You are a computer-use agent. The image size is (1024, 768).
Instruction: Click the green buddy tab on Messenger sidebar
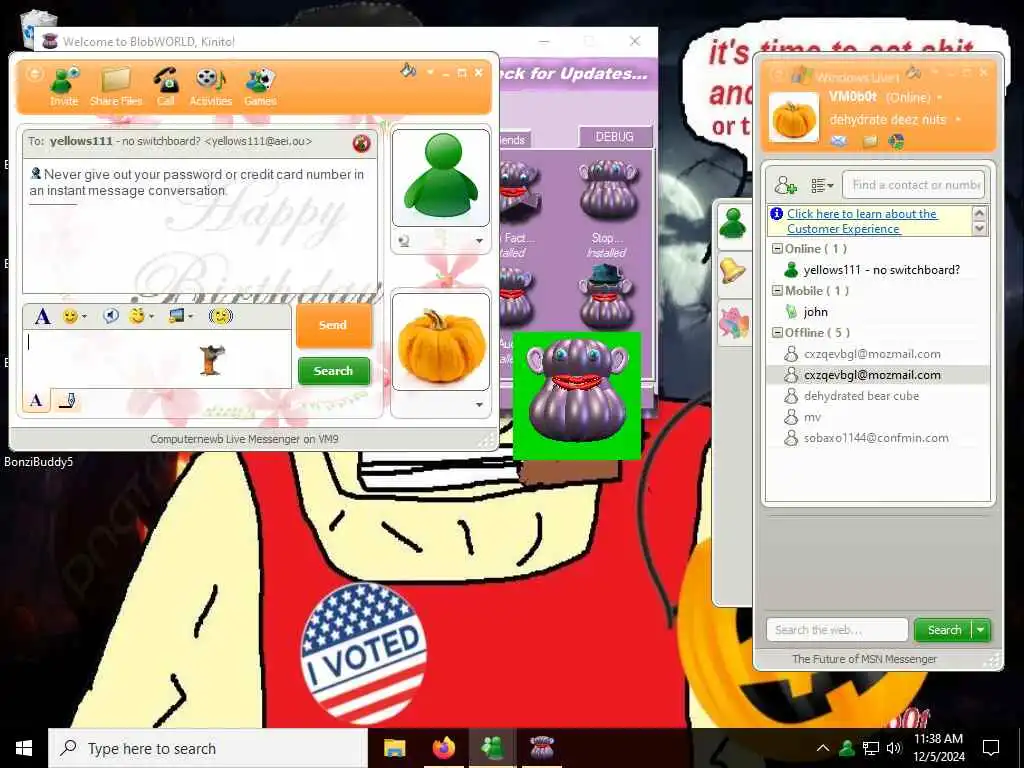click(733, 224)
